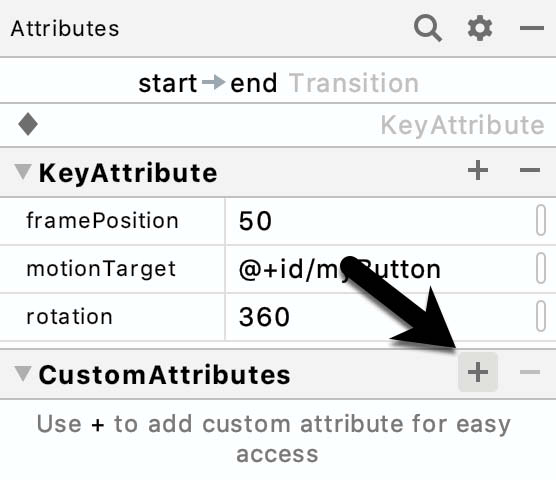Toggle resource picker pill beside rotation
The width and height of the screenshot is (556, 480).
[541, 316]
